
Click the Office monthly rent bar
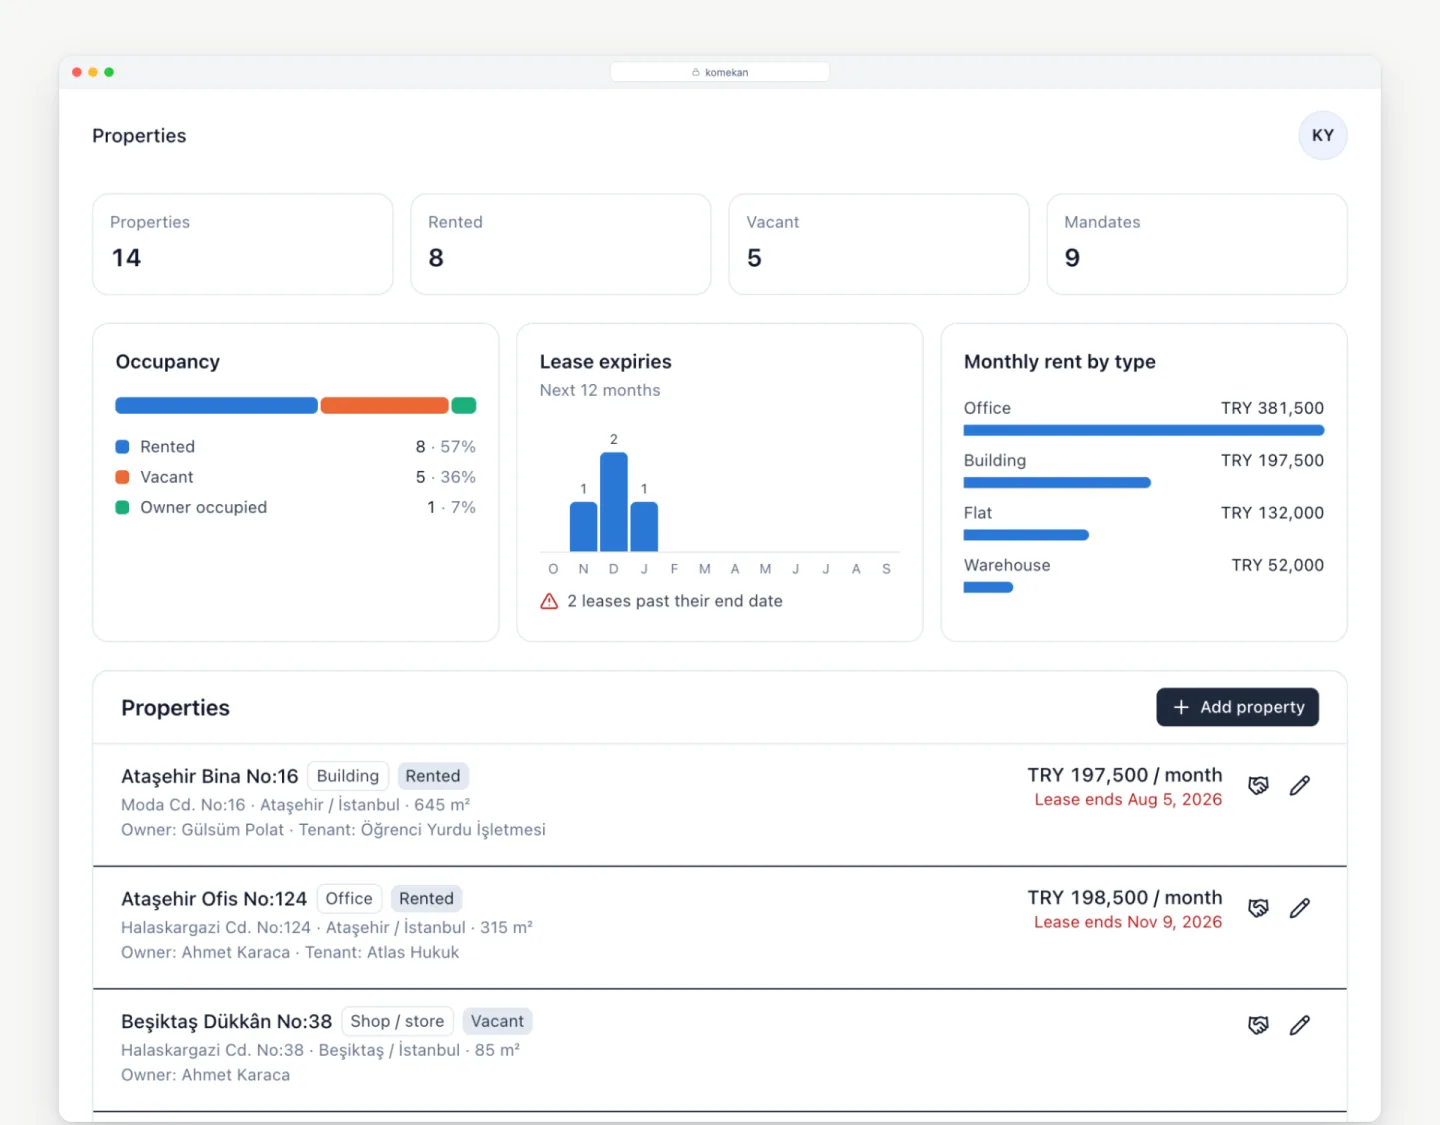(x=1144, y=430)
